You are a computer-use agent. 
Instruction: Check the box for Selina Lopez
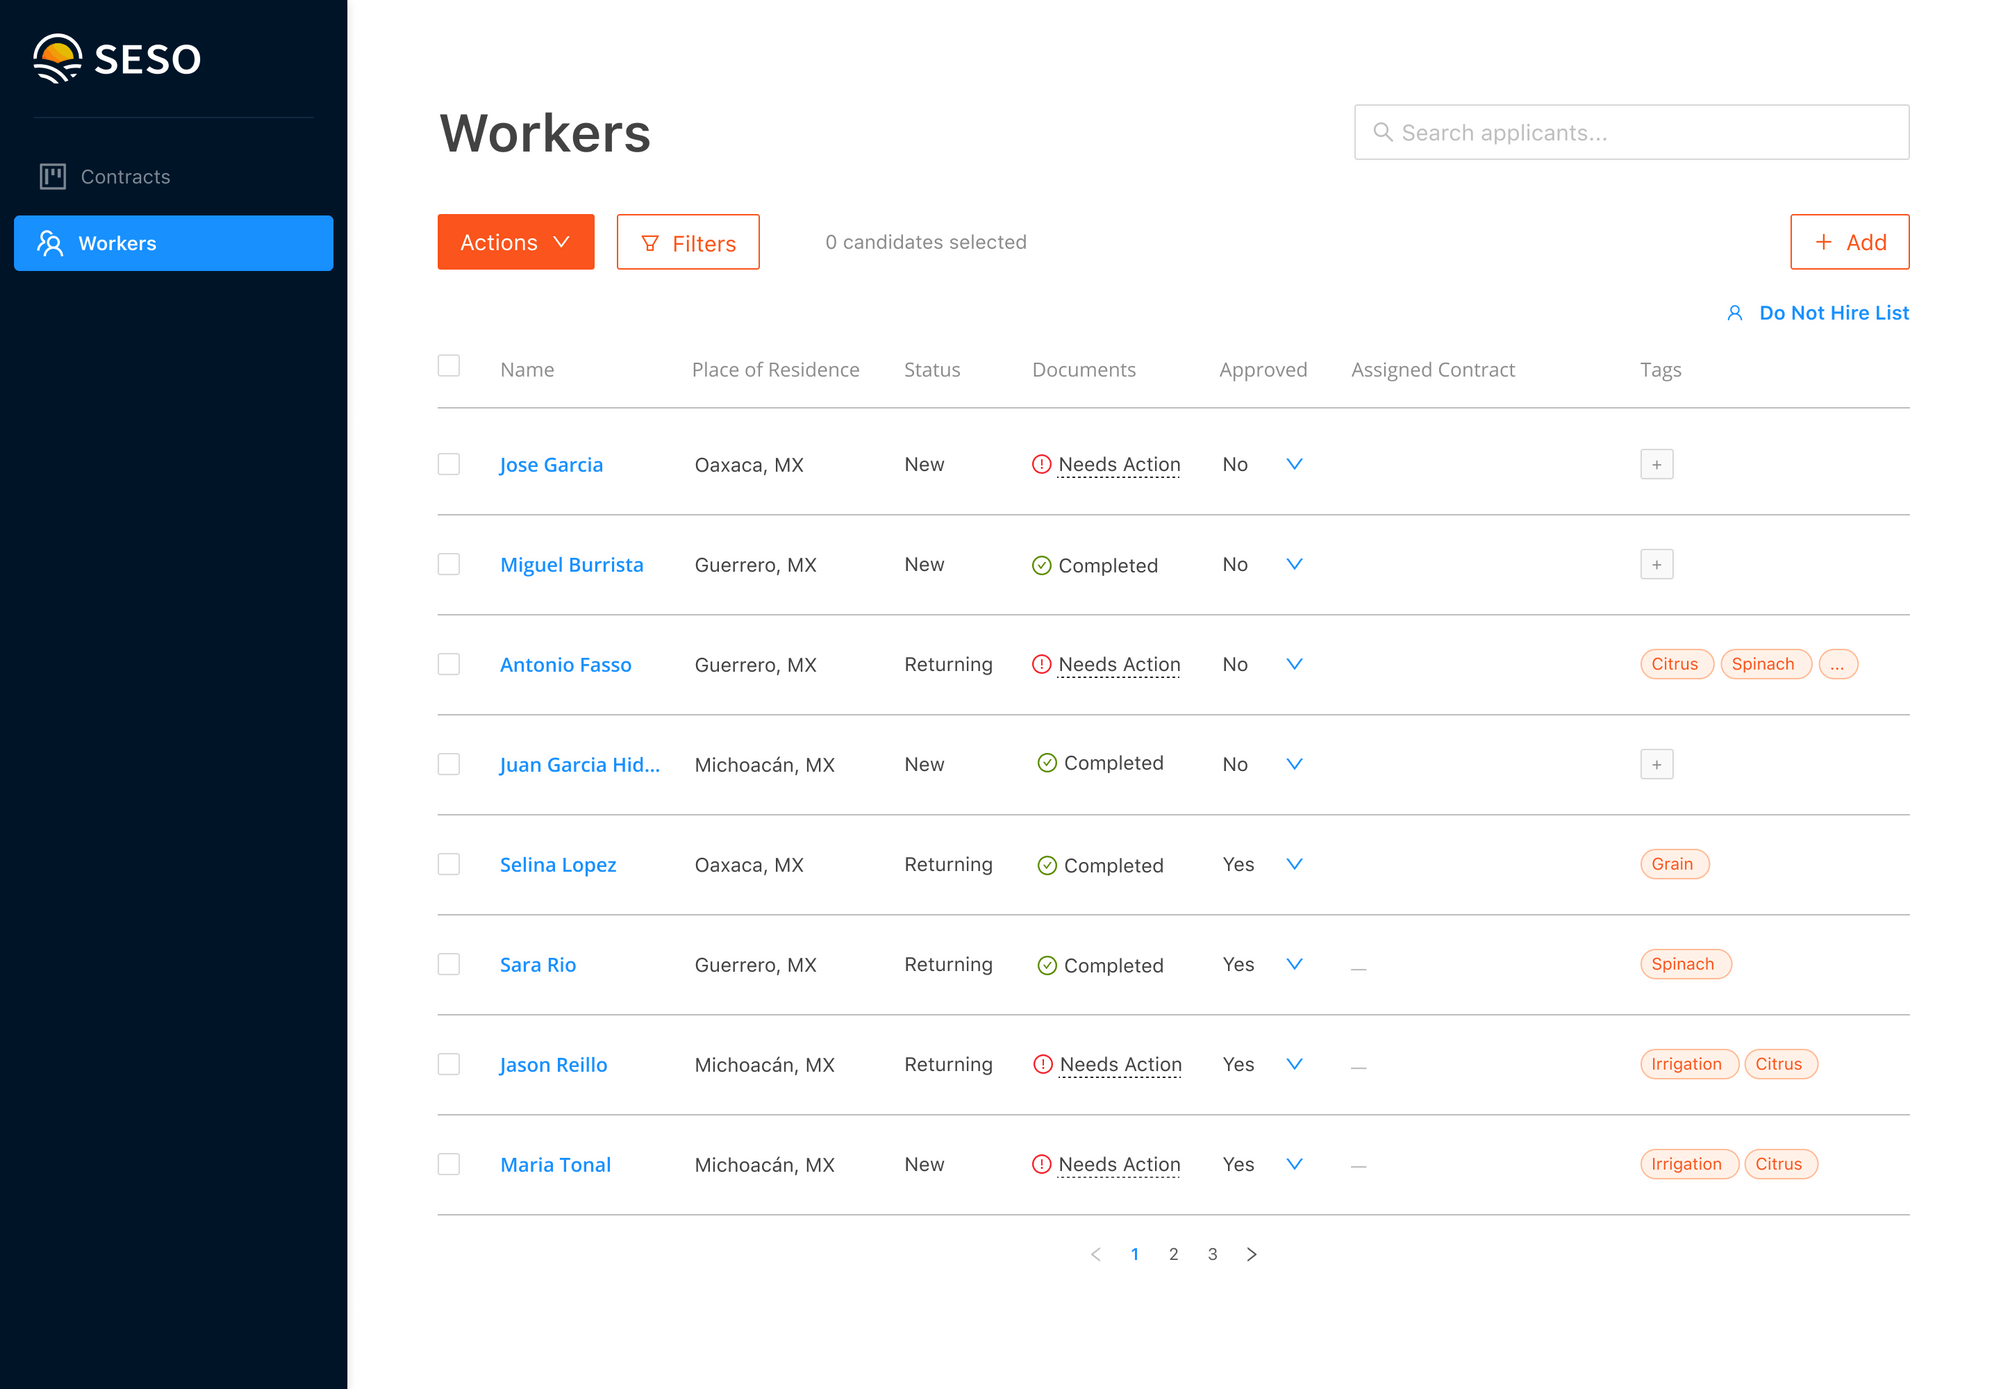[x=449, y=864]
